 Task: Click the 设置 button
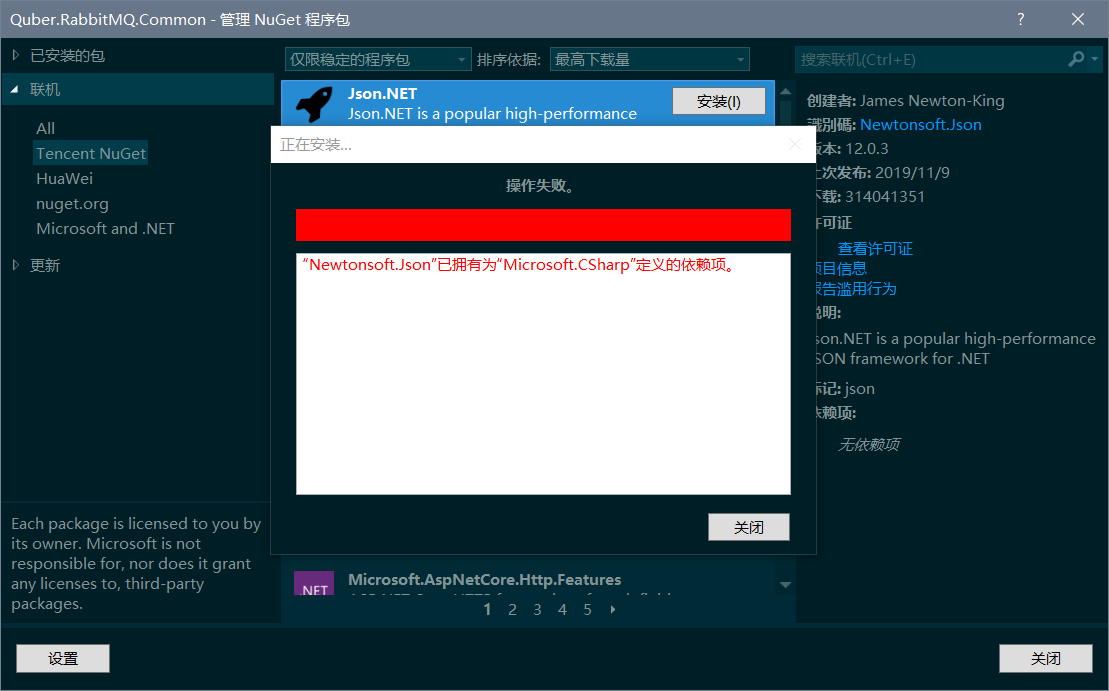point(63,658)
